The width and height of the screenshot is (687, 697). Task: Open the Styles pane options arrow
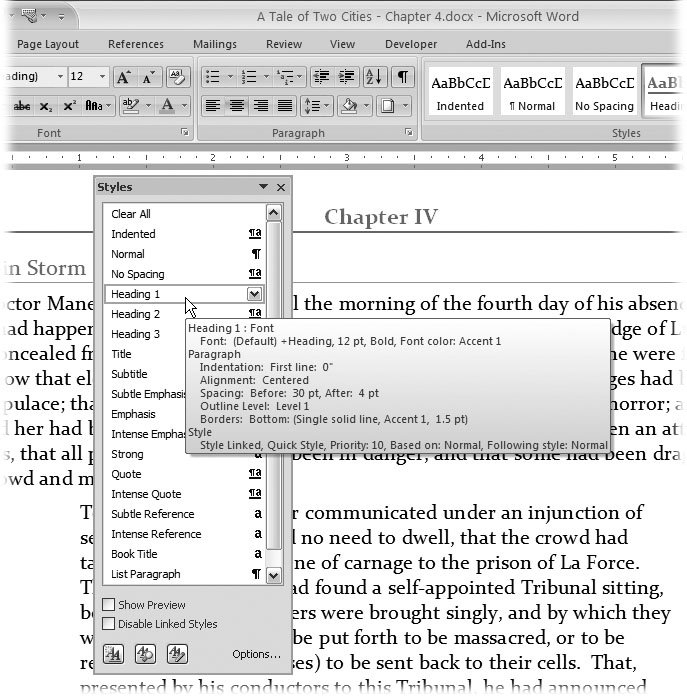263,187
